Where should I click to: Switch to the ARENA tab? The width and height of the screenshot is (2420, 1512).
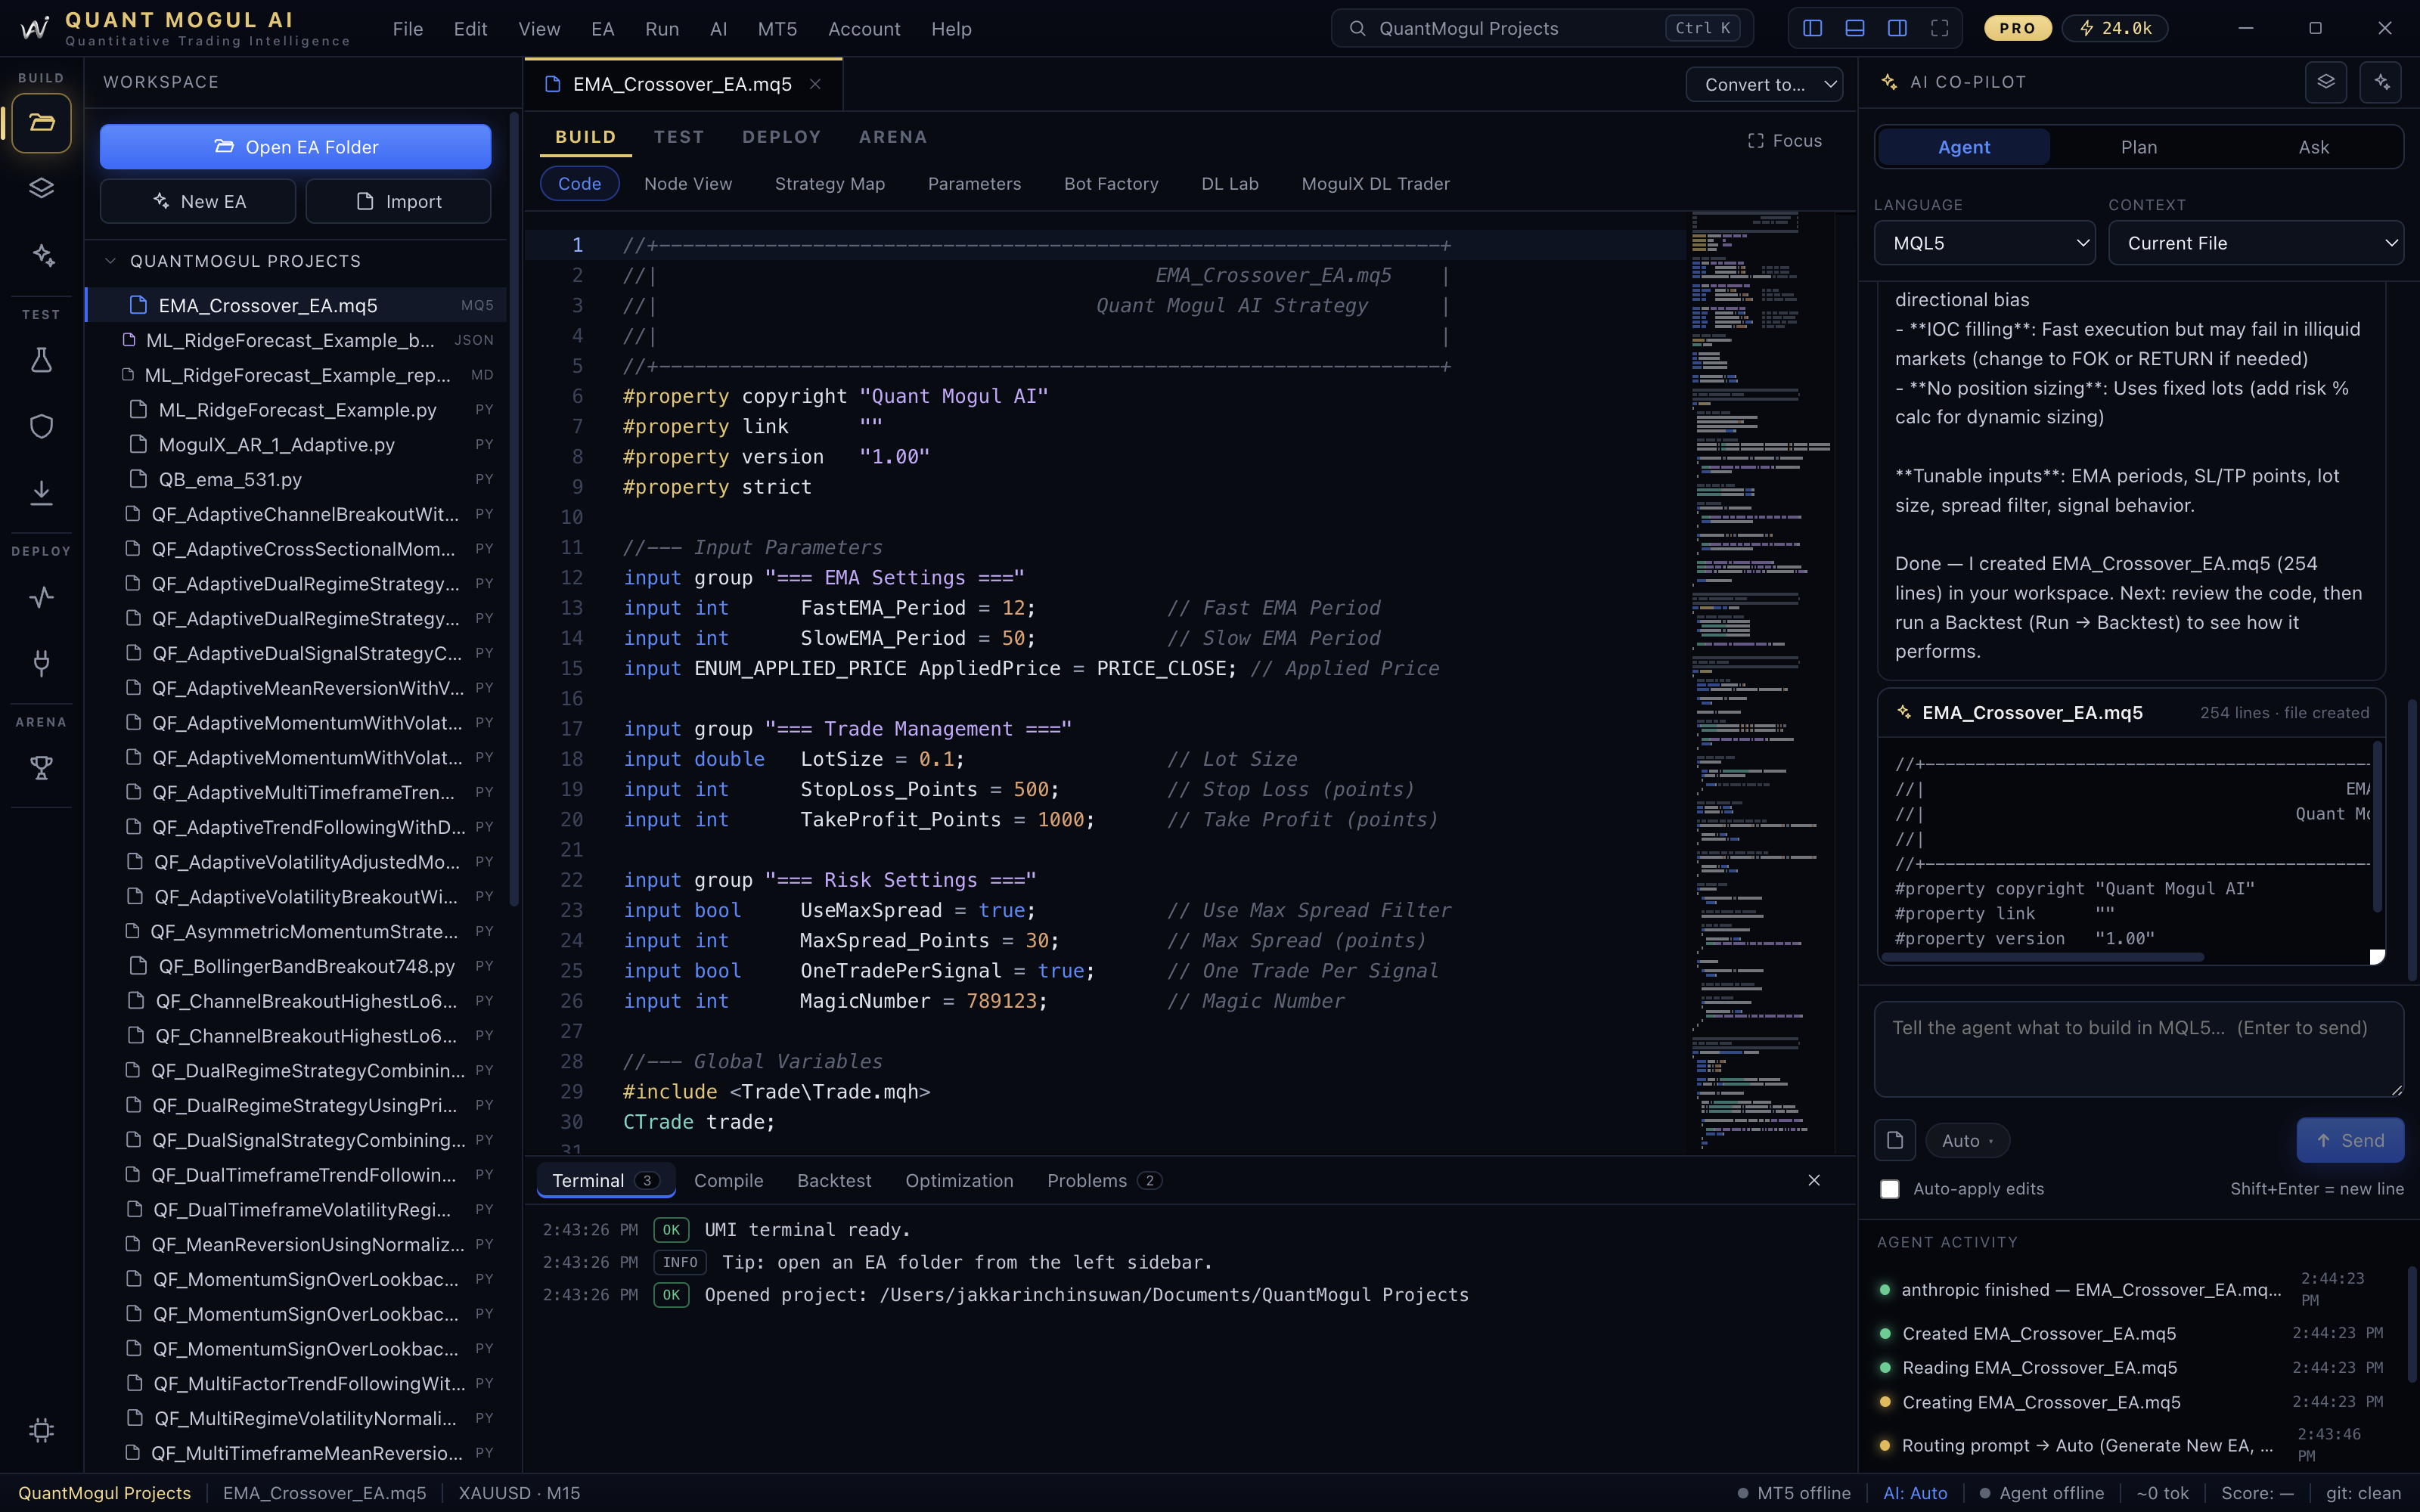coord(893,137)
